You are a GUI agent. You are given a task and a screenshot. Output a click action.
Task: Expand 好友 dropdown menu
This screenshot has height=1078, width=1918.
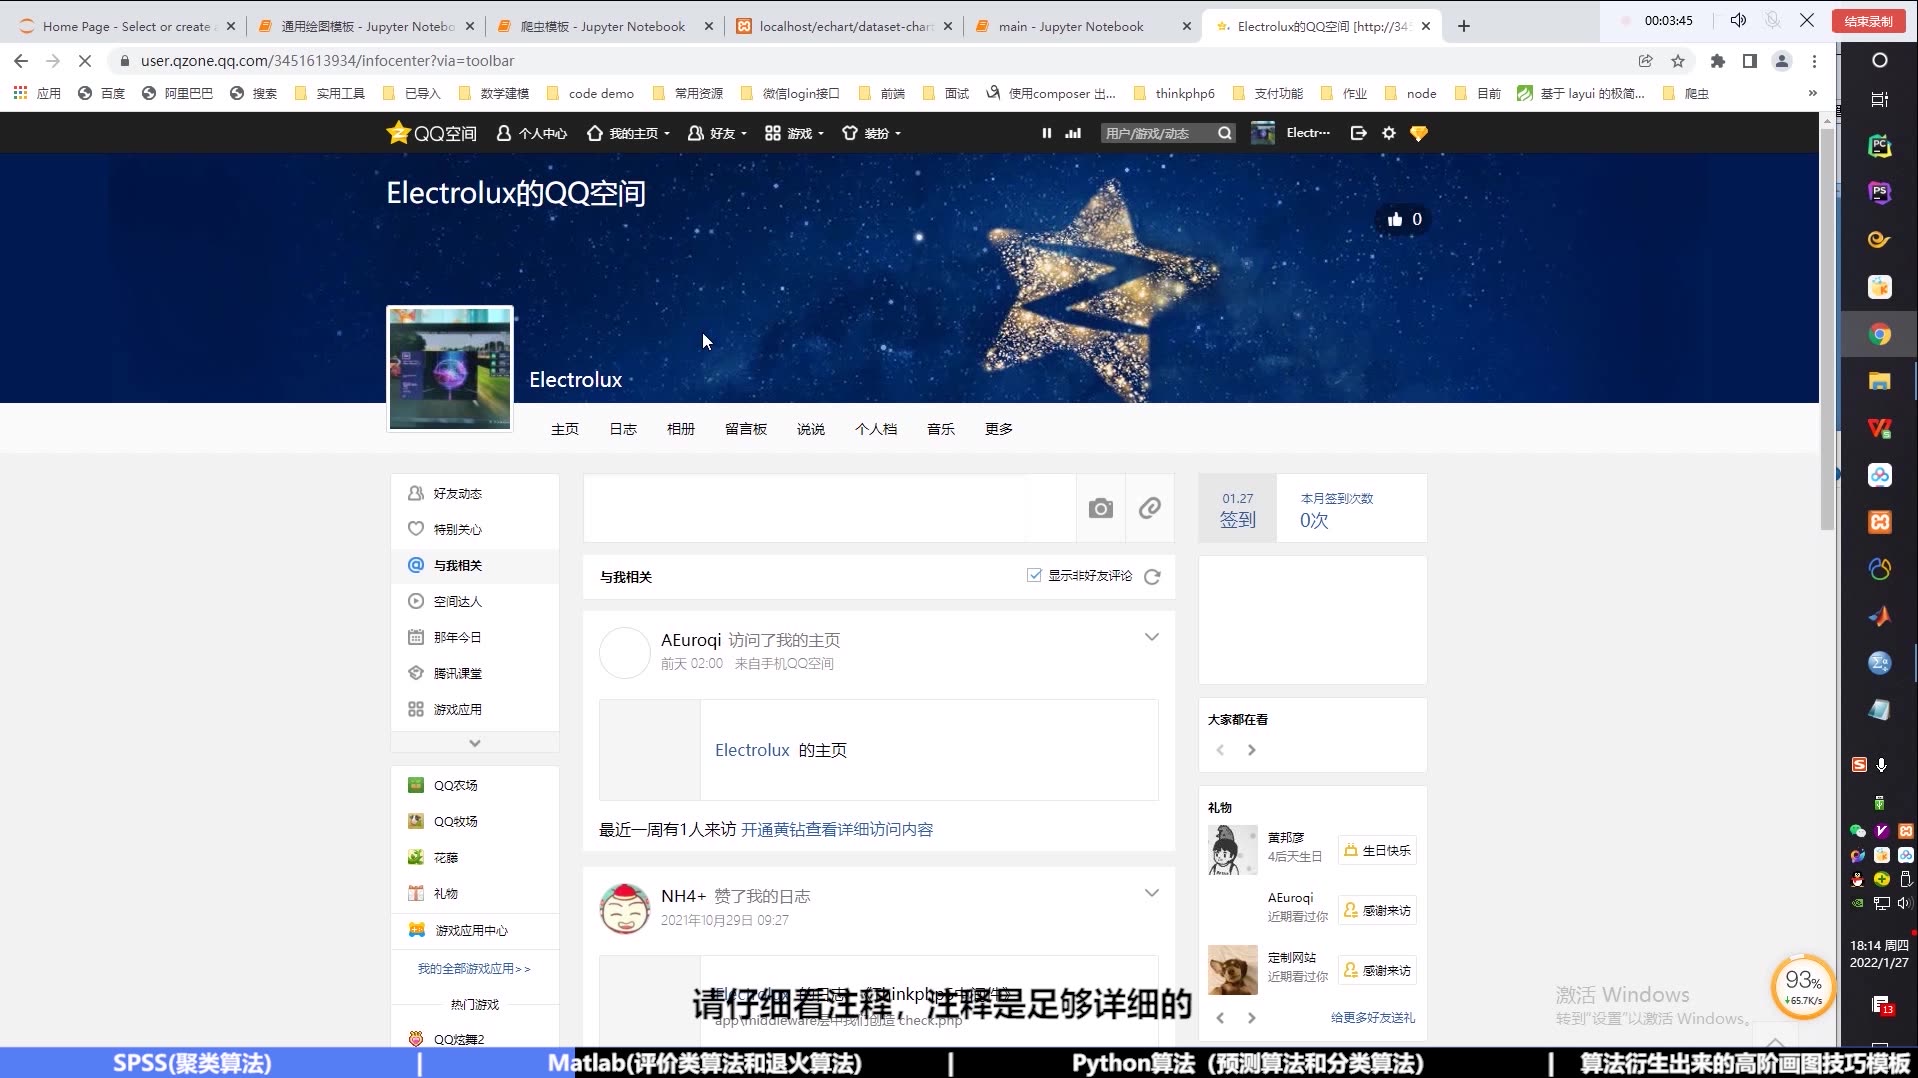point(717,133)
